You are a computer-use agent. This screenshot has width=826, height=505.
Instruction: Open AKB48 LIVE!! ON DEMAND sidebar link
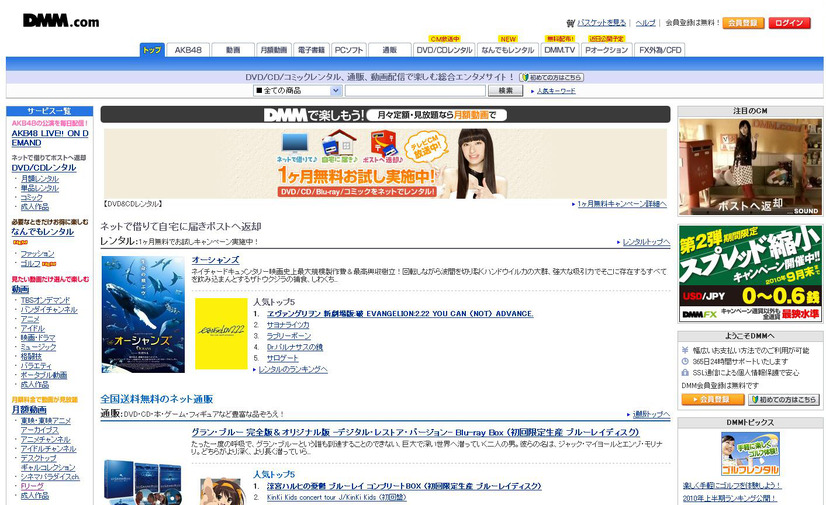(50, 138)
